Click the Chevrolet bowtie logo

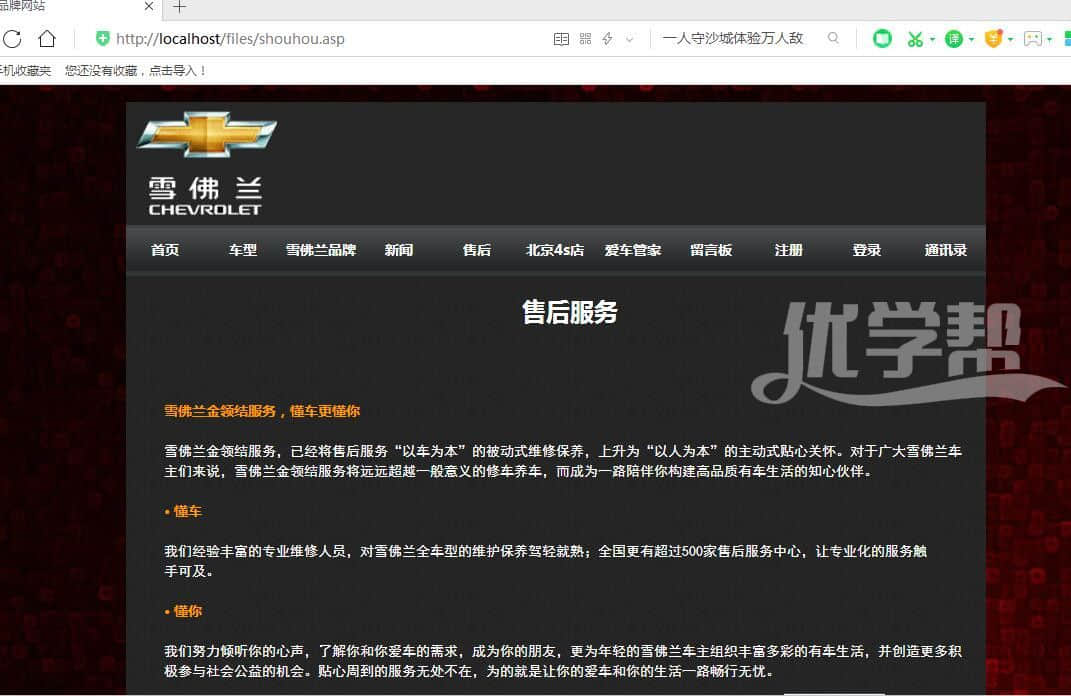point(207,134)
